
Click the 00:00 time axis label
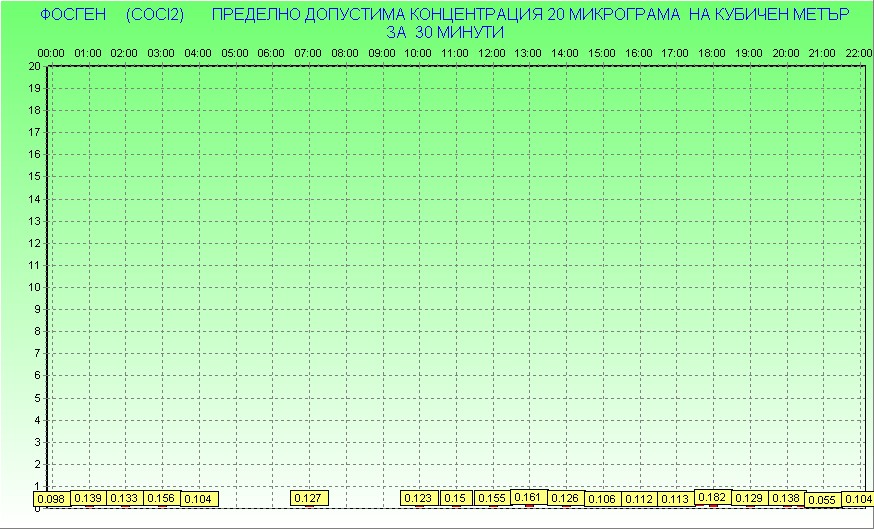51,52
